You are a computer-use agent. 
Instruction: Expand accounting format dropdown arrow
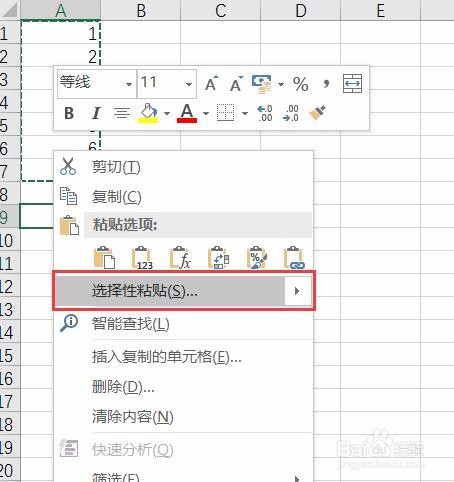[x=281, y=84]
